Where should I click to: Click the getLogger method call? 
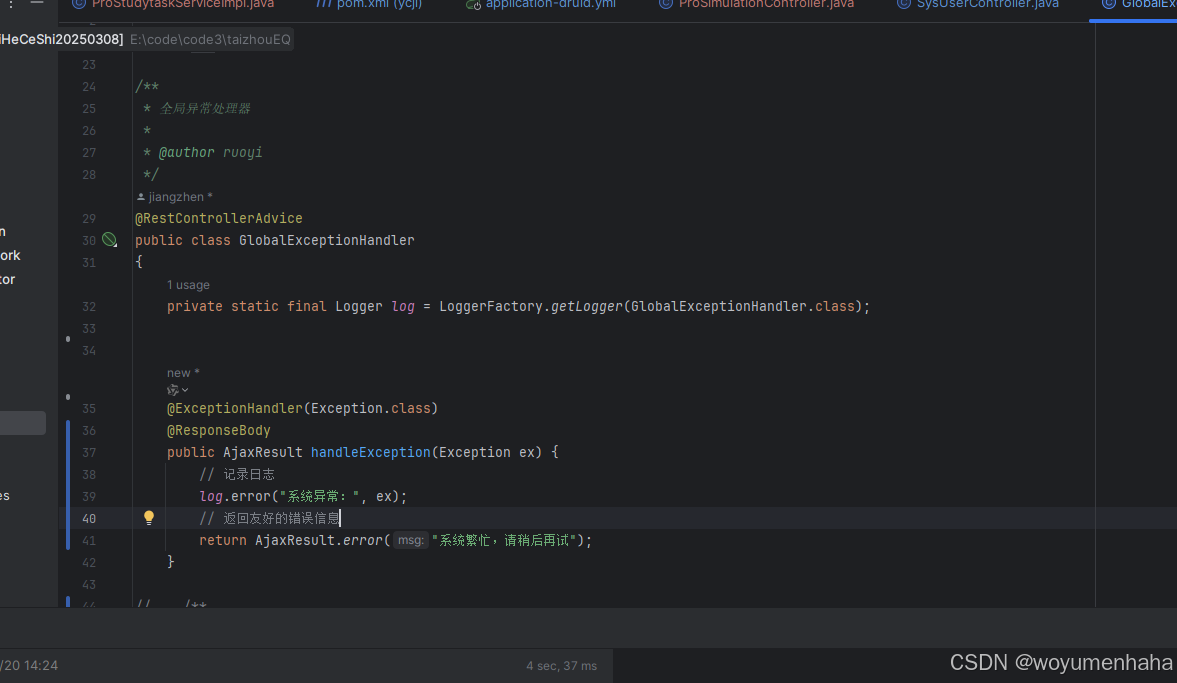[587, 306]
